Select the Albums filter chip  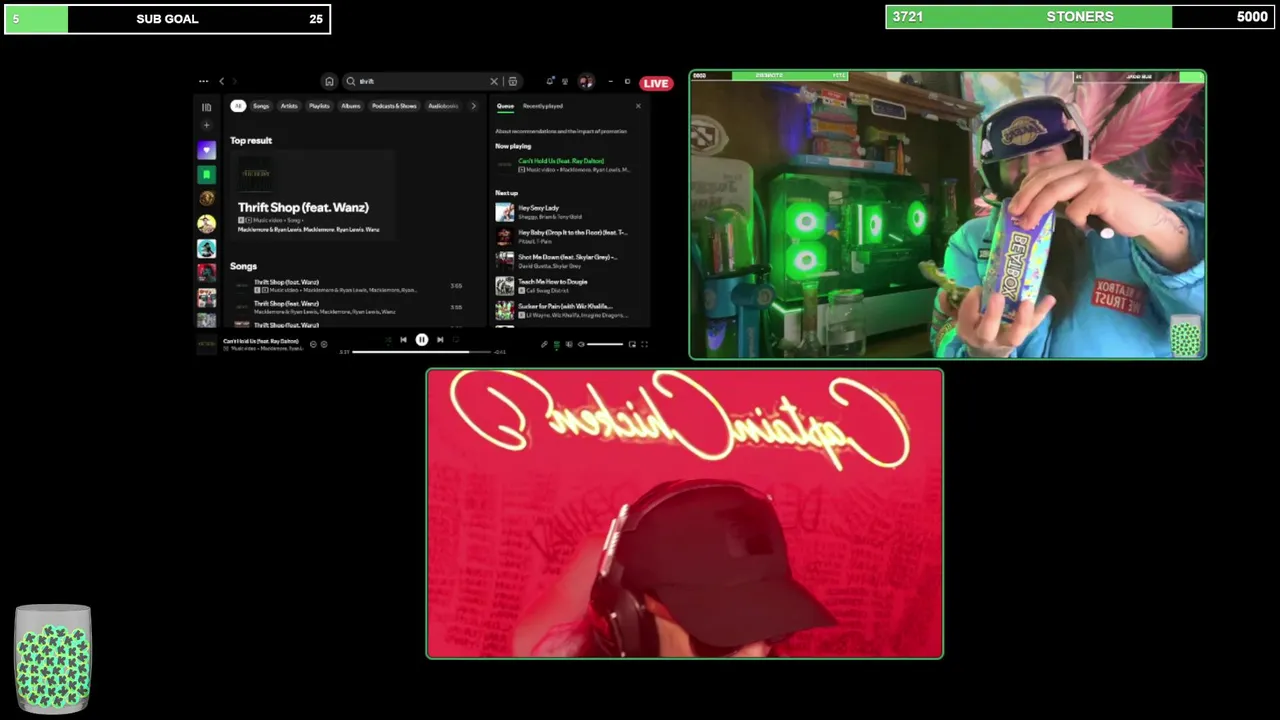pyautogui.click(x=351, y=106)
